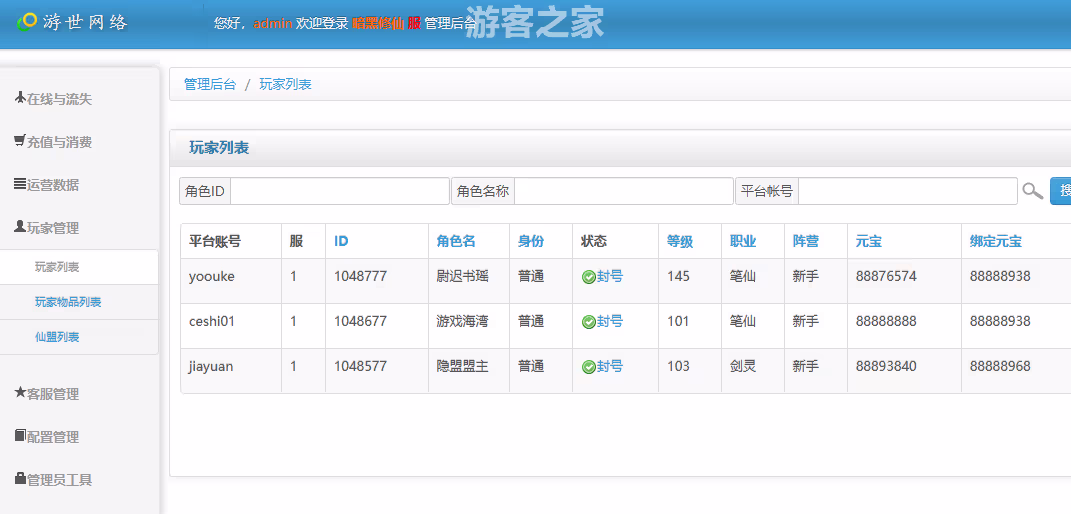Click role name 游戏海湾
The image size is (1071, 514).
click(462, 322)
